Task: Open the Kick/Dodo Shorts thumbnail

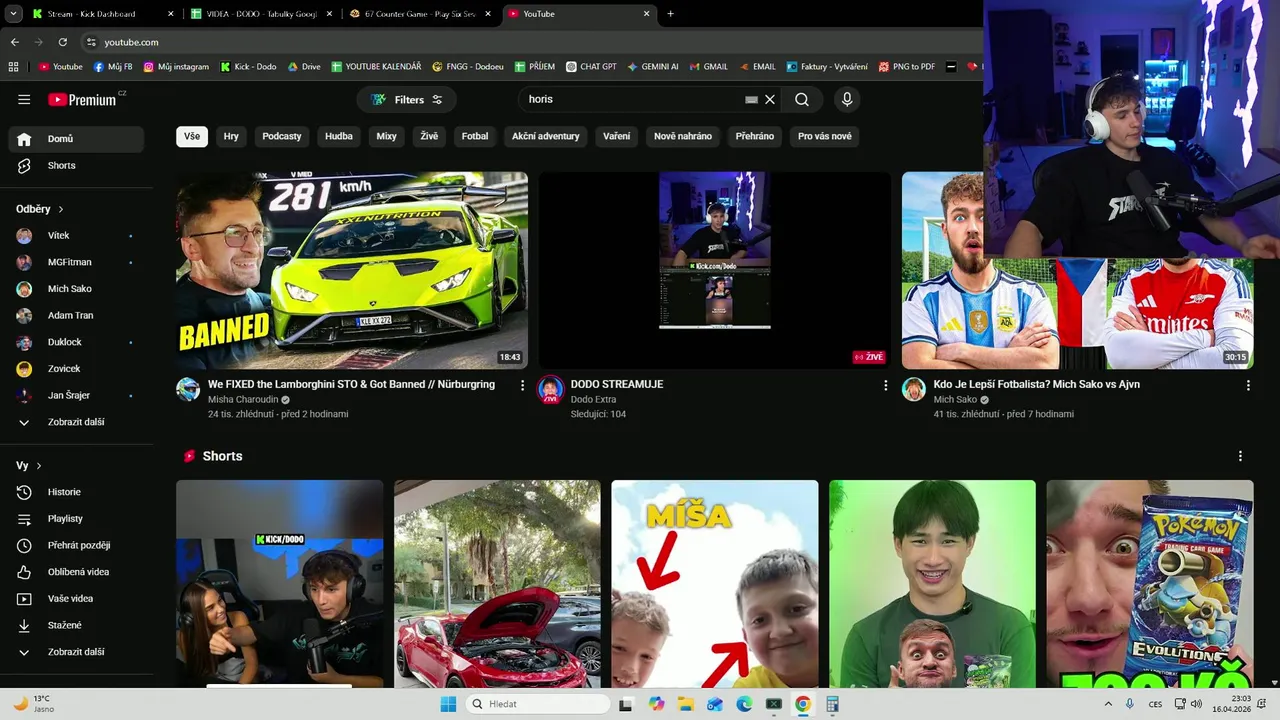Action: [280, 583]
